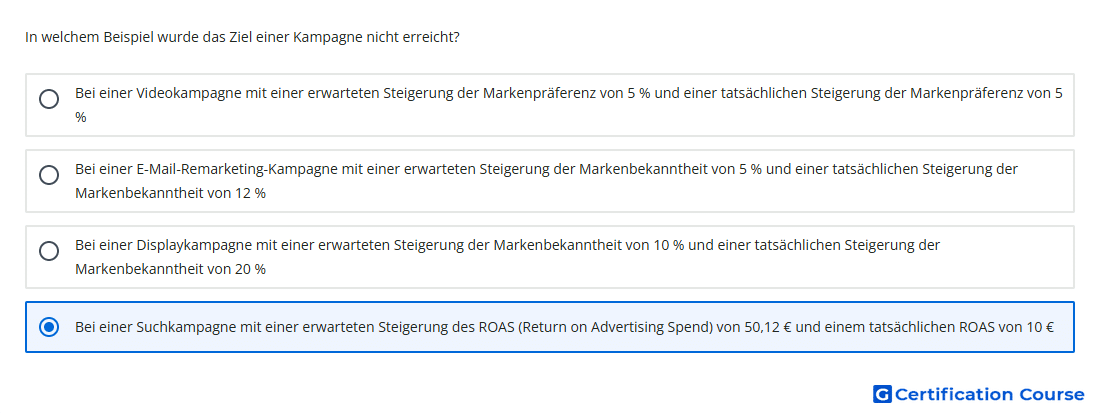Click the Suchkampagne ROAS answer text
Image resolution: width=1100 pixels, height=413 pixels.
[565, 327]
